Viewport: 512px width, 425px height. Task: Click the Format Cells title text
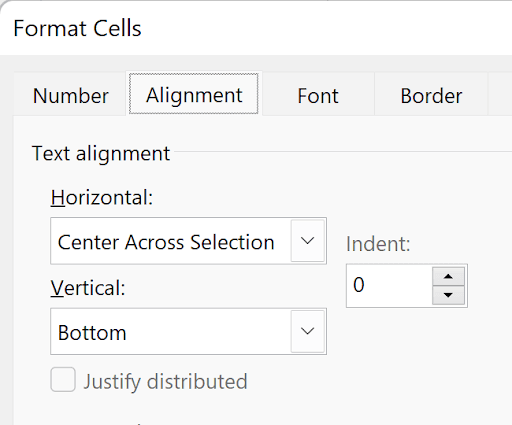77,28
